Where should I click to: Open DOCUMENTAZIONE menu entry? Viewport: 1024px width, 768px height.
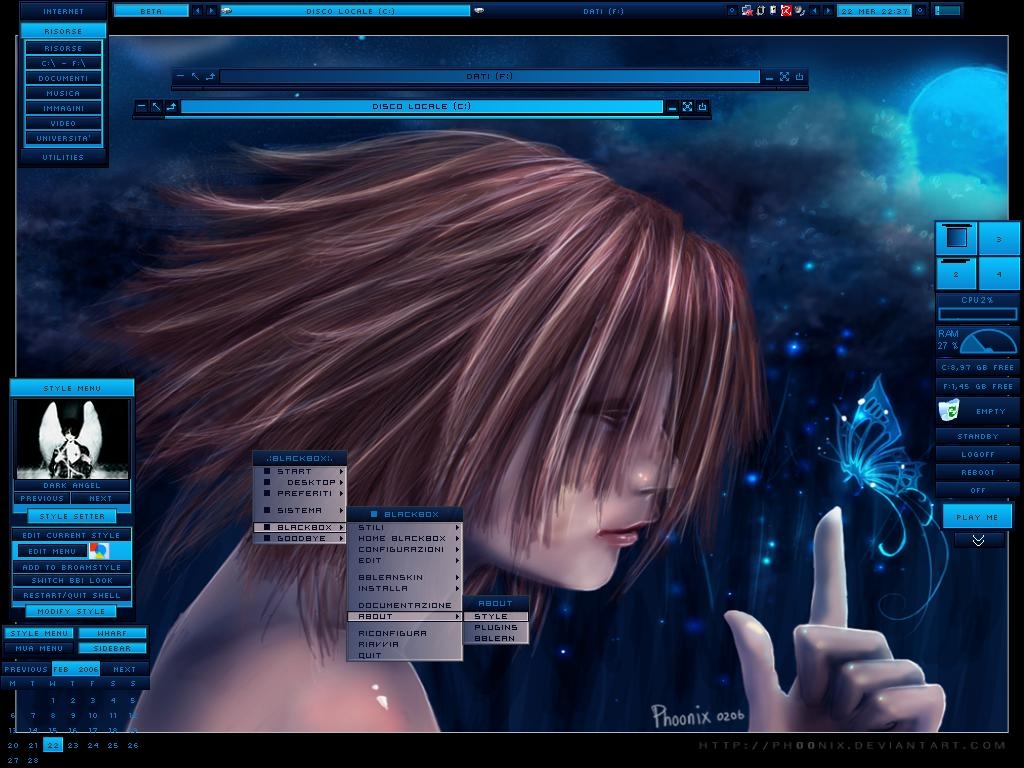[404, 605]
